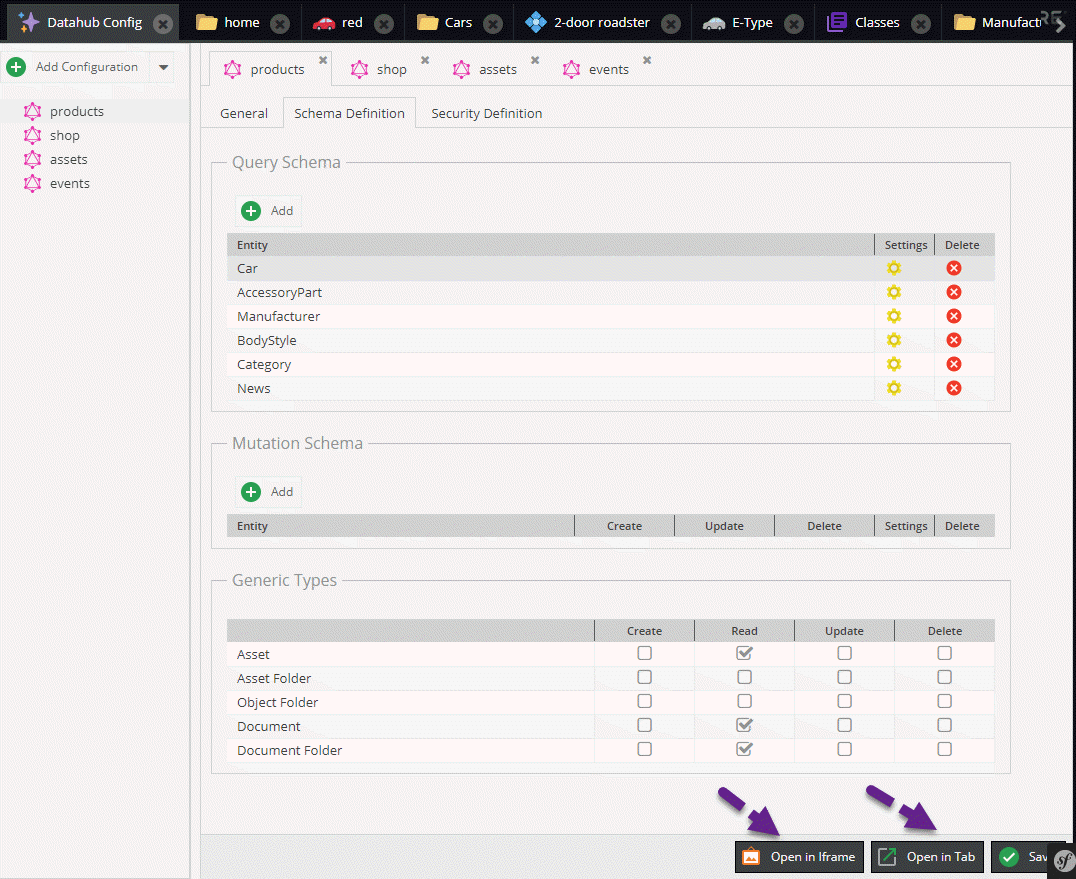Open settings gear for Category entity
This screenshot has height=879, width=1076.
(894, 364)
